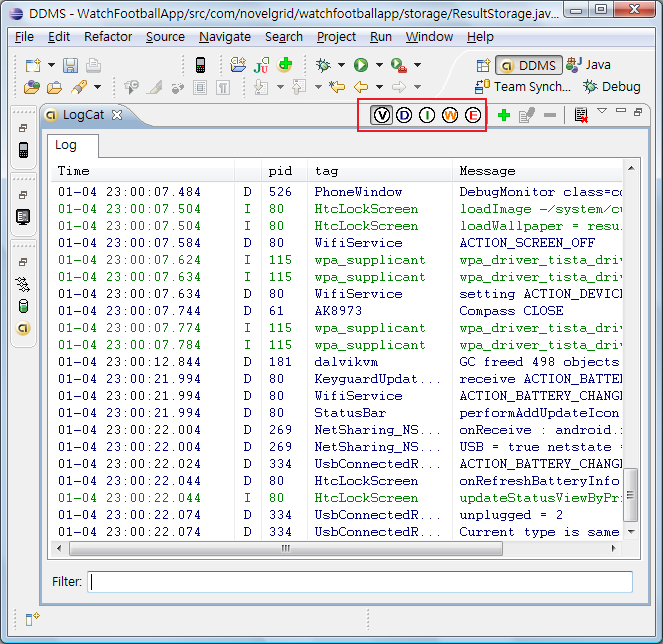Screen dimensions: 663x644
Task: Click the Debug bug icon in toolbar
Action: click(x=322, y=65)
